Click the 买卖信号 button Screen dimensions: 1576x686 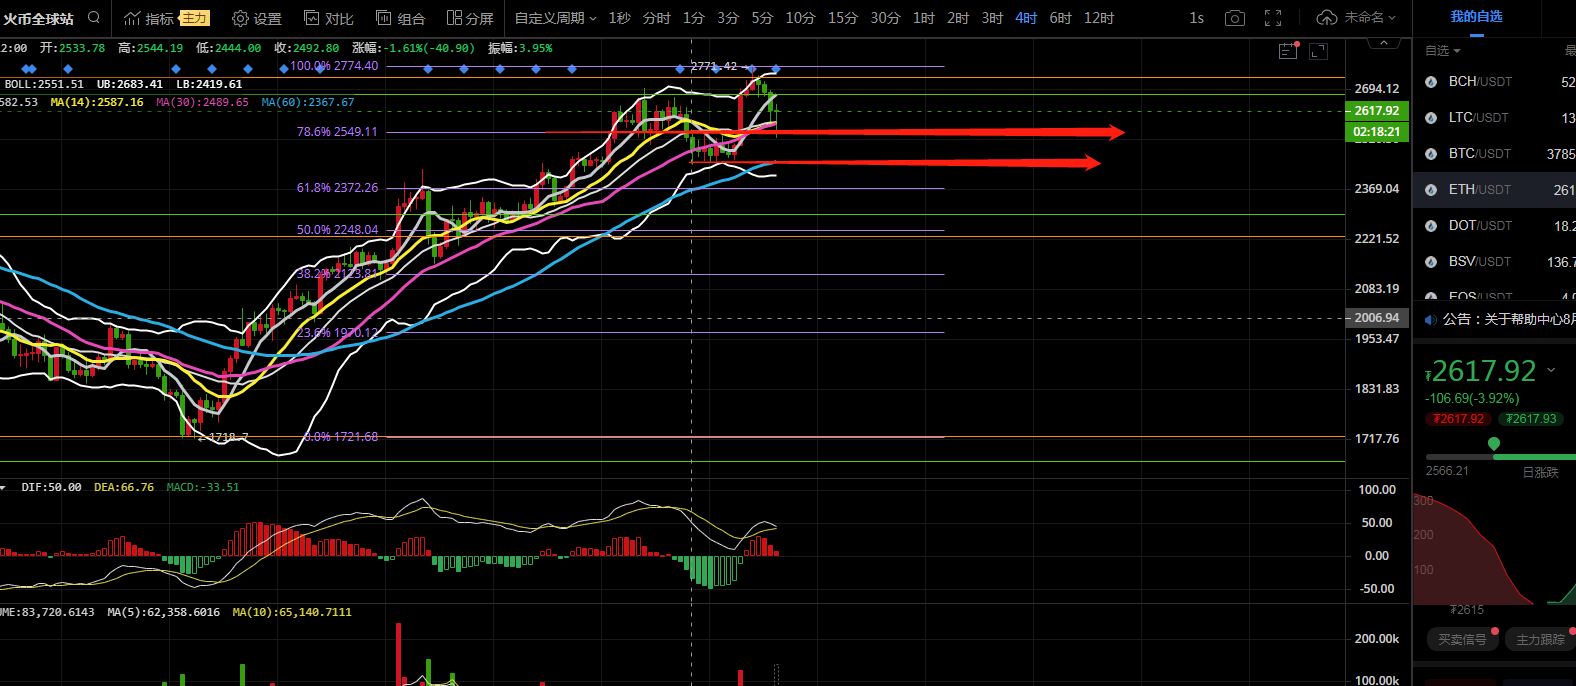(1462, 639)
